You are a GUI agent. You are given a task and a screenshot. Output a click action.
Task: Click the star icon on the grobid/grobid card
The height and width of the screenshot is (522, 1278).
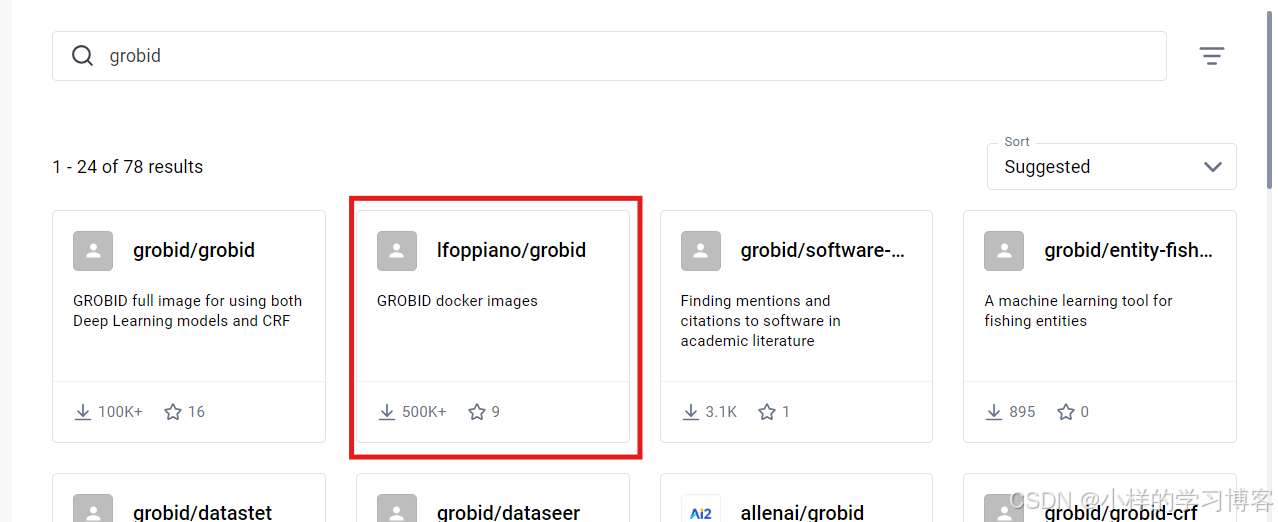coord(173,412)
